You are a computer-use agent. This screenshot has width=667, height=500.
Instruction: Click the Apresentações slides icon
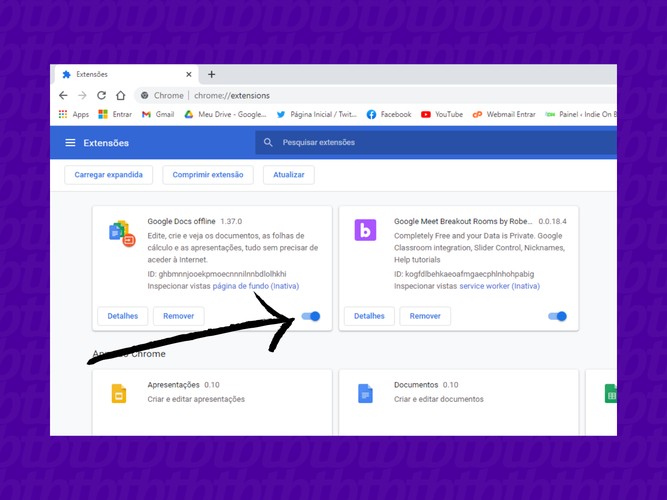(x=119, y=393)
